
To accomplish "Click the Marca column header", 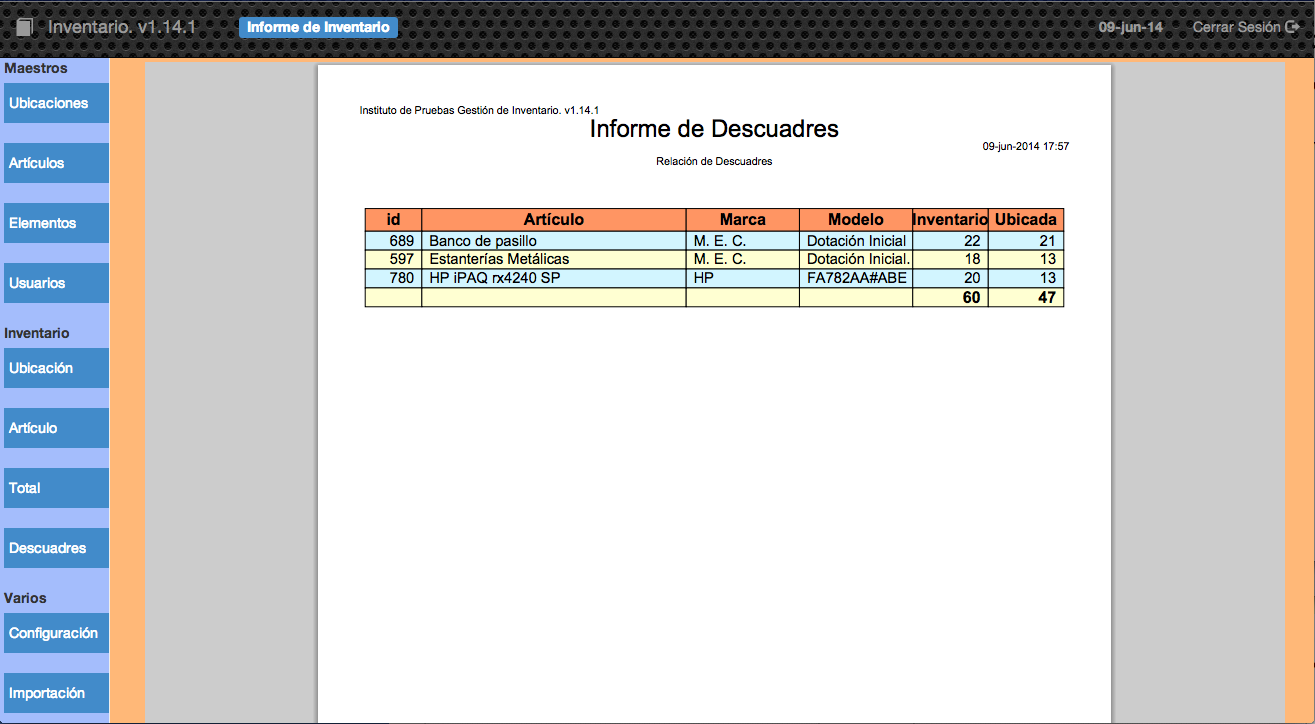I will coord(743,219).
